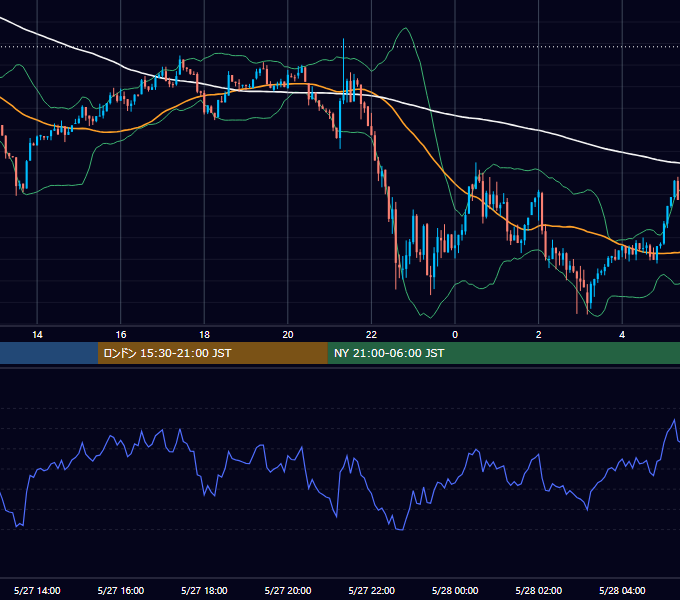Click the 5/27 18:00 time label
Screen dimensions: 680x600
(x=204, y=590)
